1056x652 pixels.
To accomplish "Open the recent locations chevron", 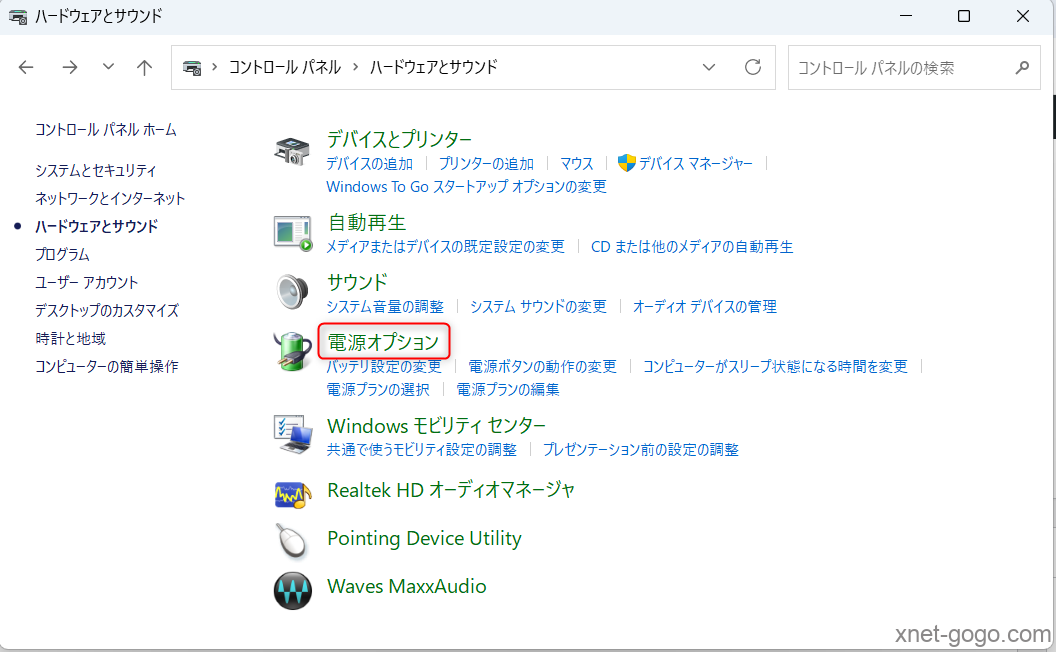I will 108,68.
